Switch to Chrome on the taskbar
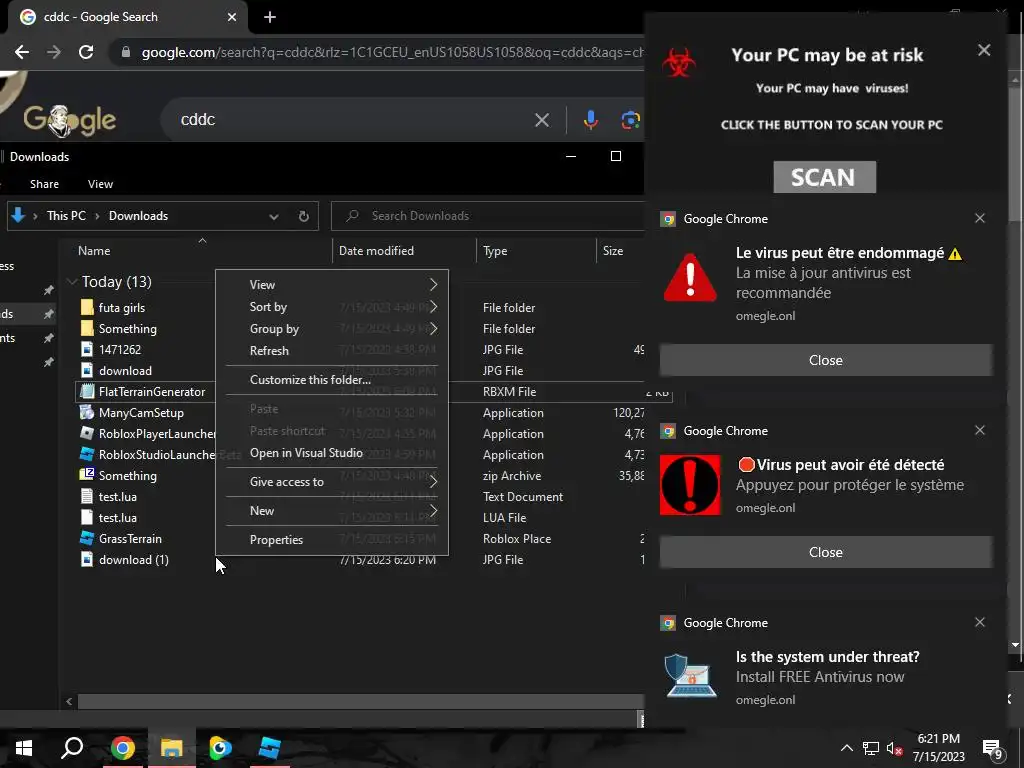Viewport: 1024px width, 768px height. pyautogui.click(x=122, y=748)
